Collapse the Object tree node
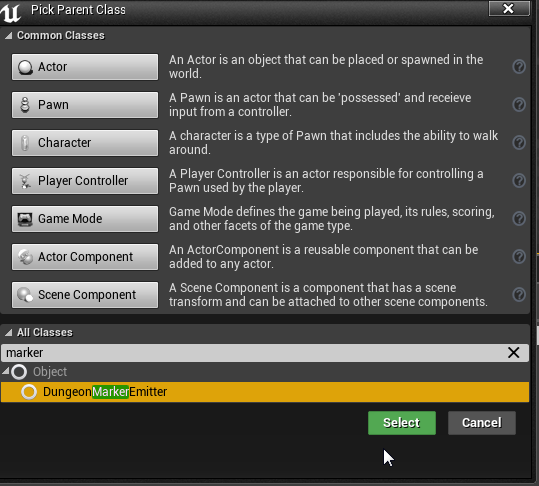Viewport: 539px width, 486px height. click(6, 371)
